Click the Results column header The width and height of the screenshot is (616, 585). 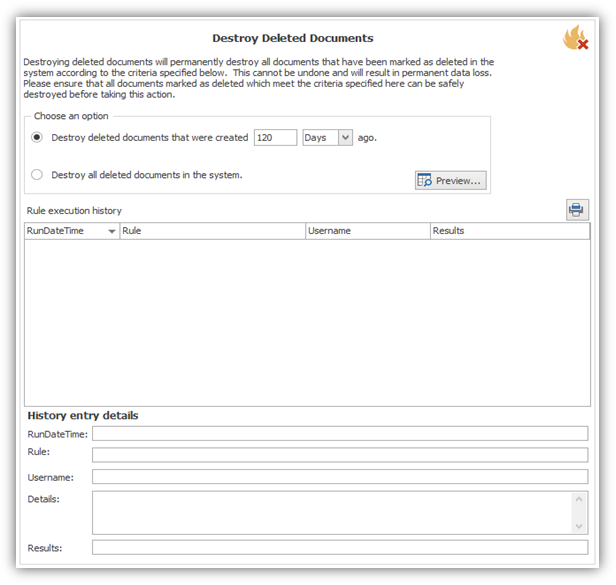click(510, 231)
